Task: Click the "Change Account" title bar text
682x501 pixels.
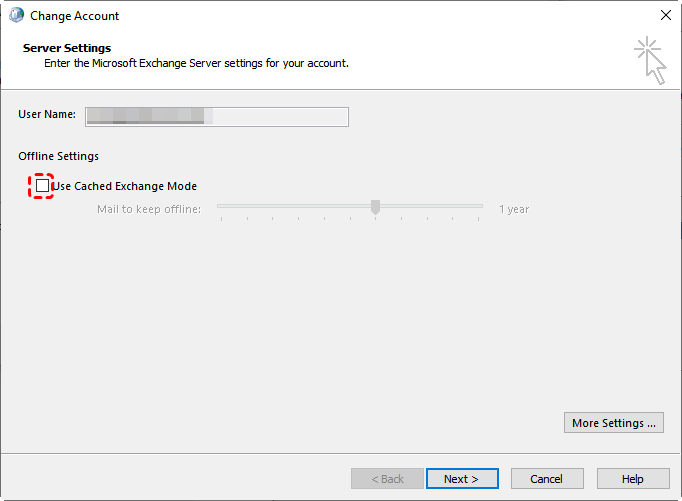Action: pyautogui.click(x=74, y=16)
